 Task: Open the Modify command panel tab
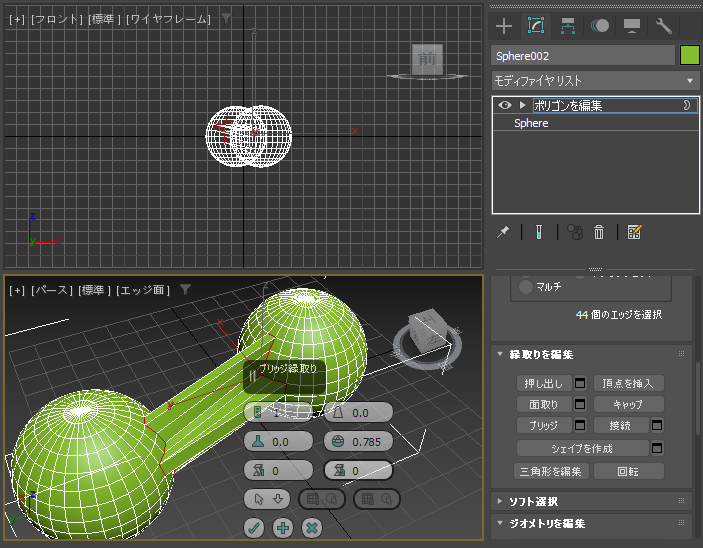coord(536,26)
